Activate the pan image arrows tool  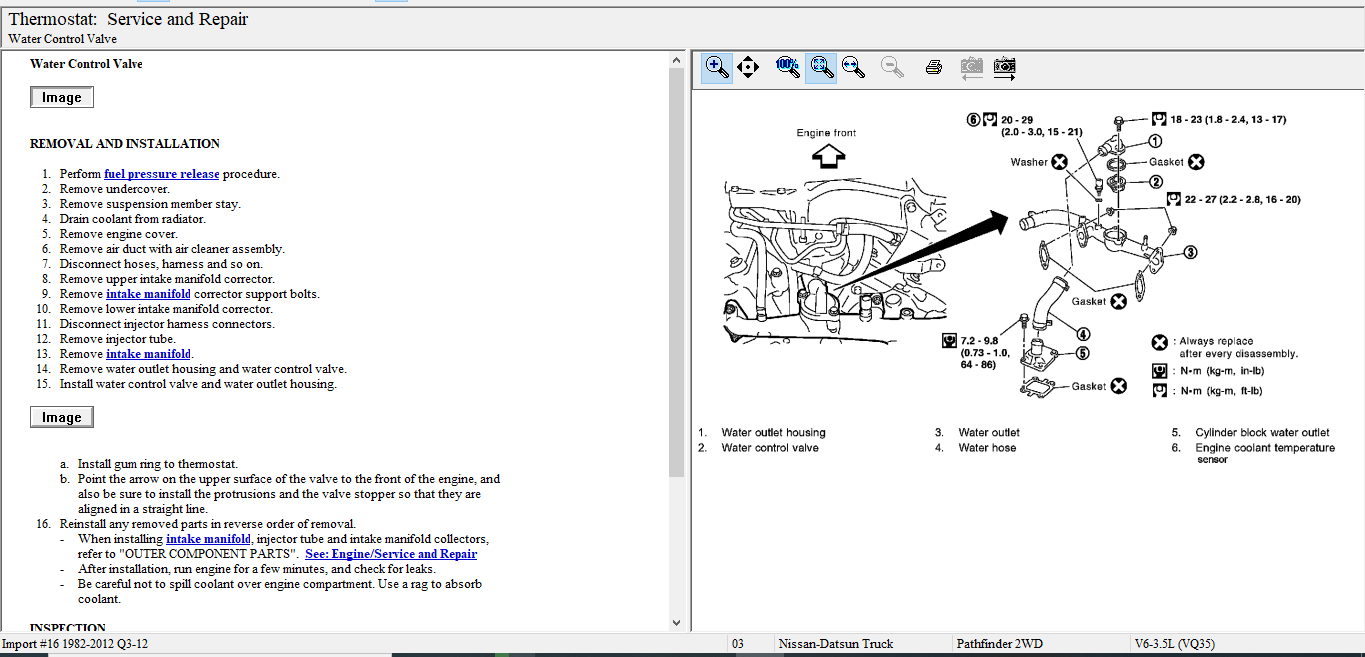coord(748,67)
